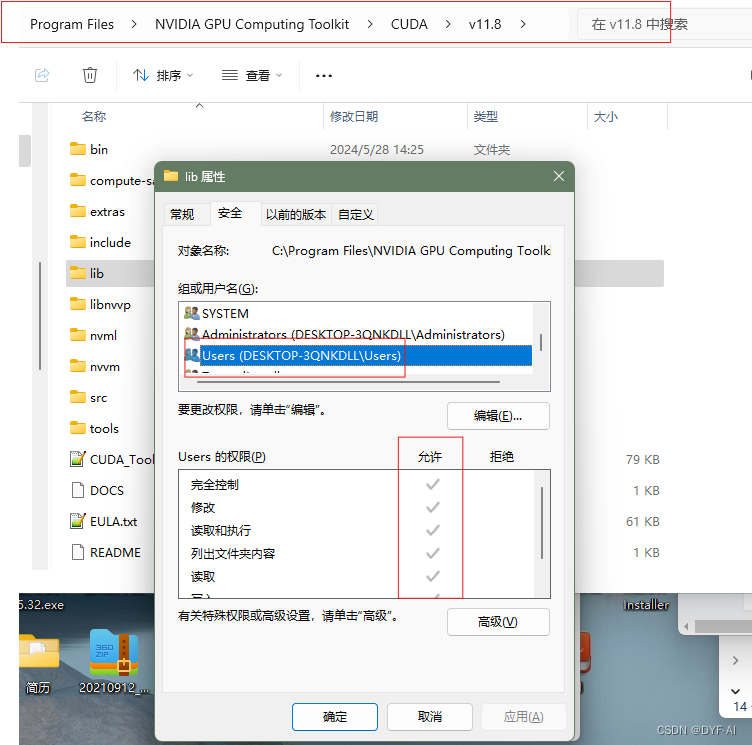Sort by 名称 column header

coord(94,117)
